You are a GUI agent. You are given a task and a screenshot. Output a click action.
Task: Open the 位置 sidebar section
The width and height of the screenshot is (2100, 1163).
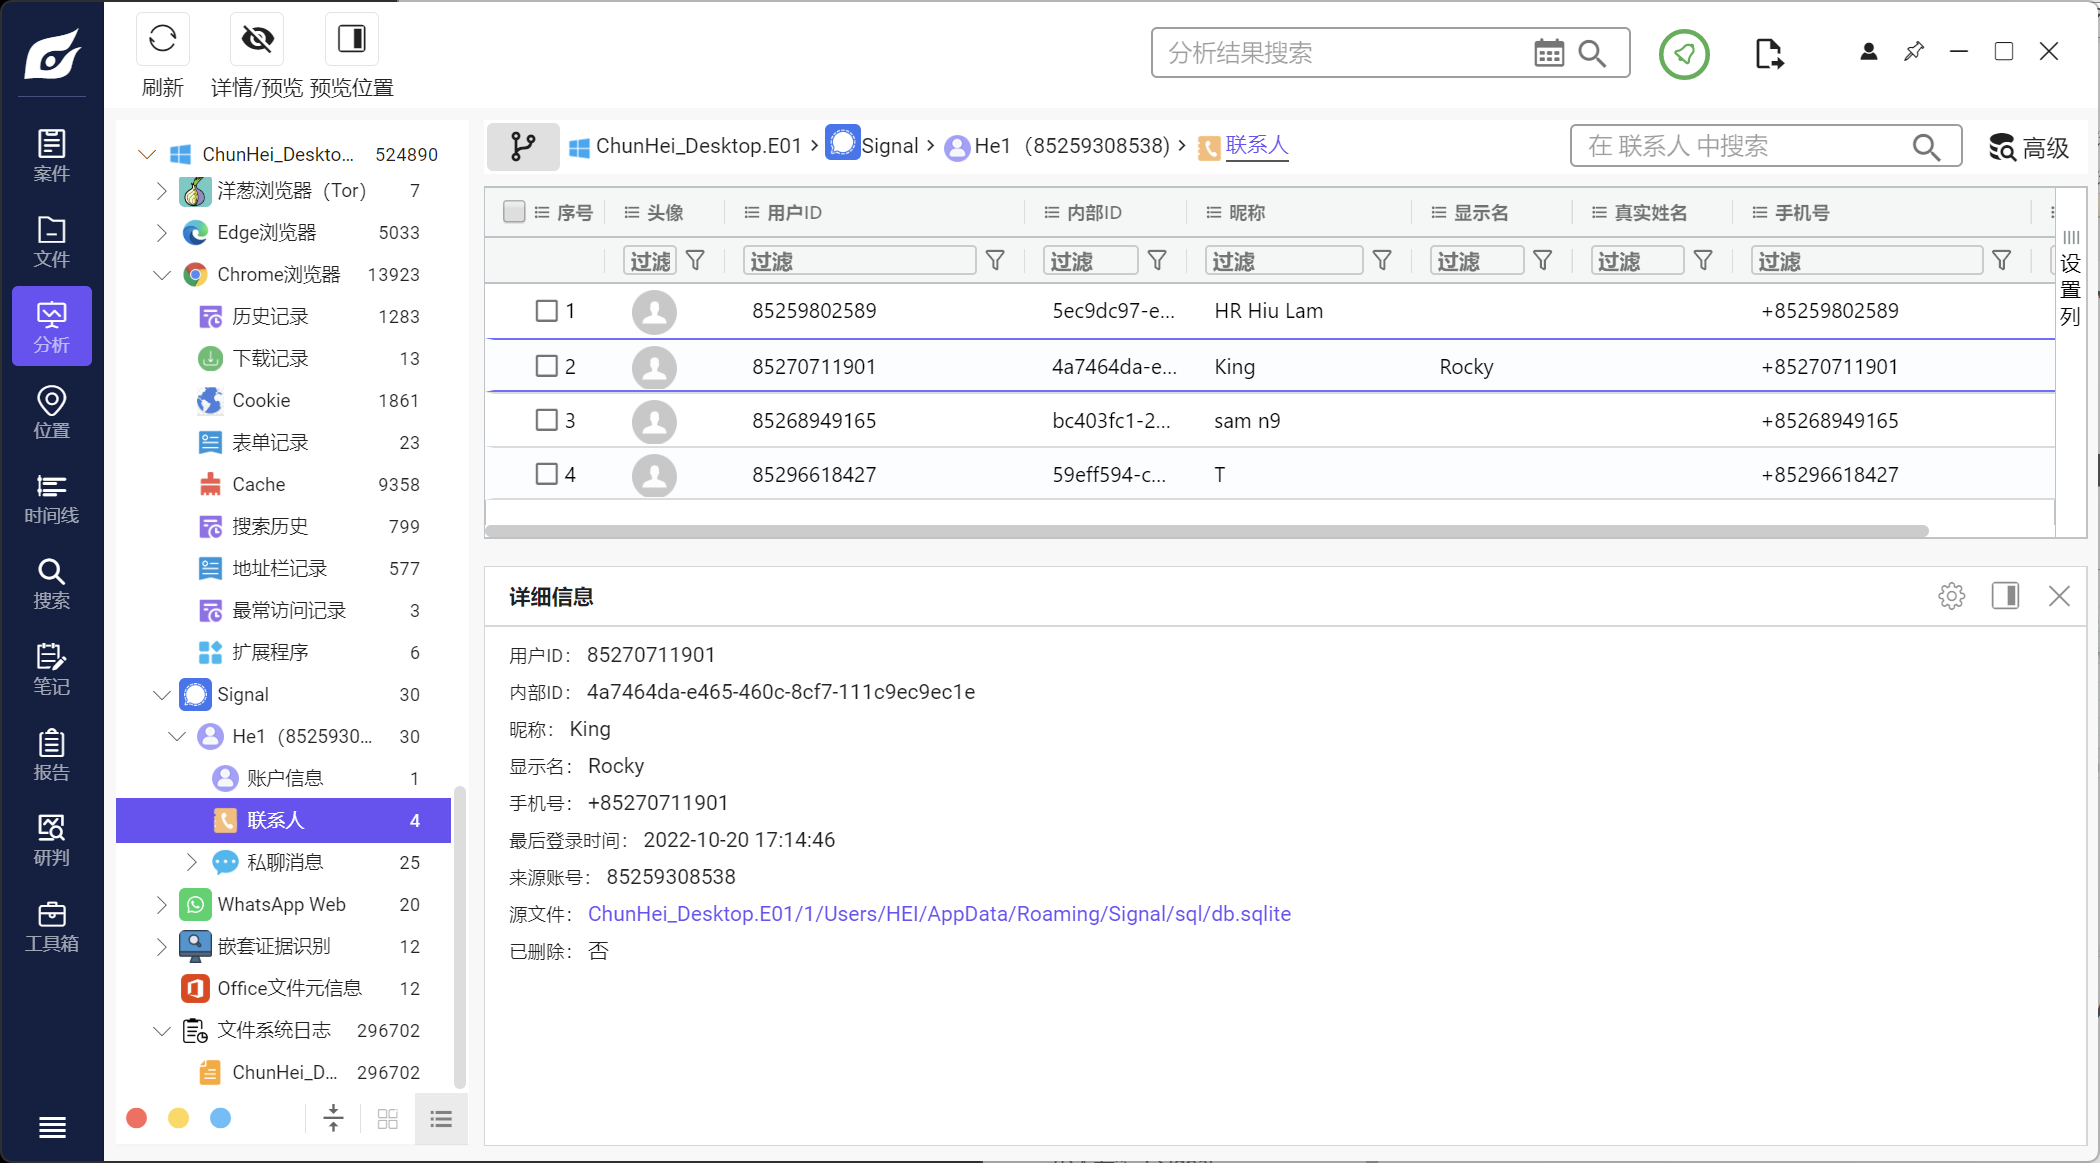tap(52, 413)
